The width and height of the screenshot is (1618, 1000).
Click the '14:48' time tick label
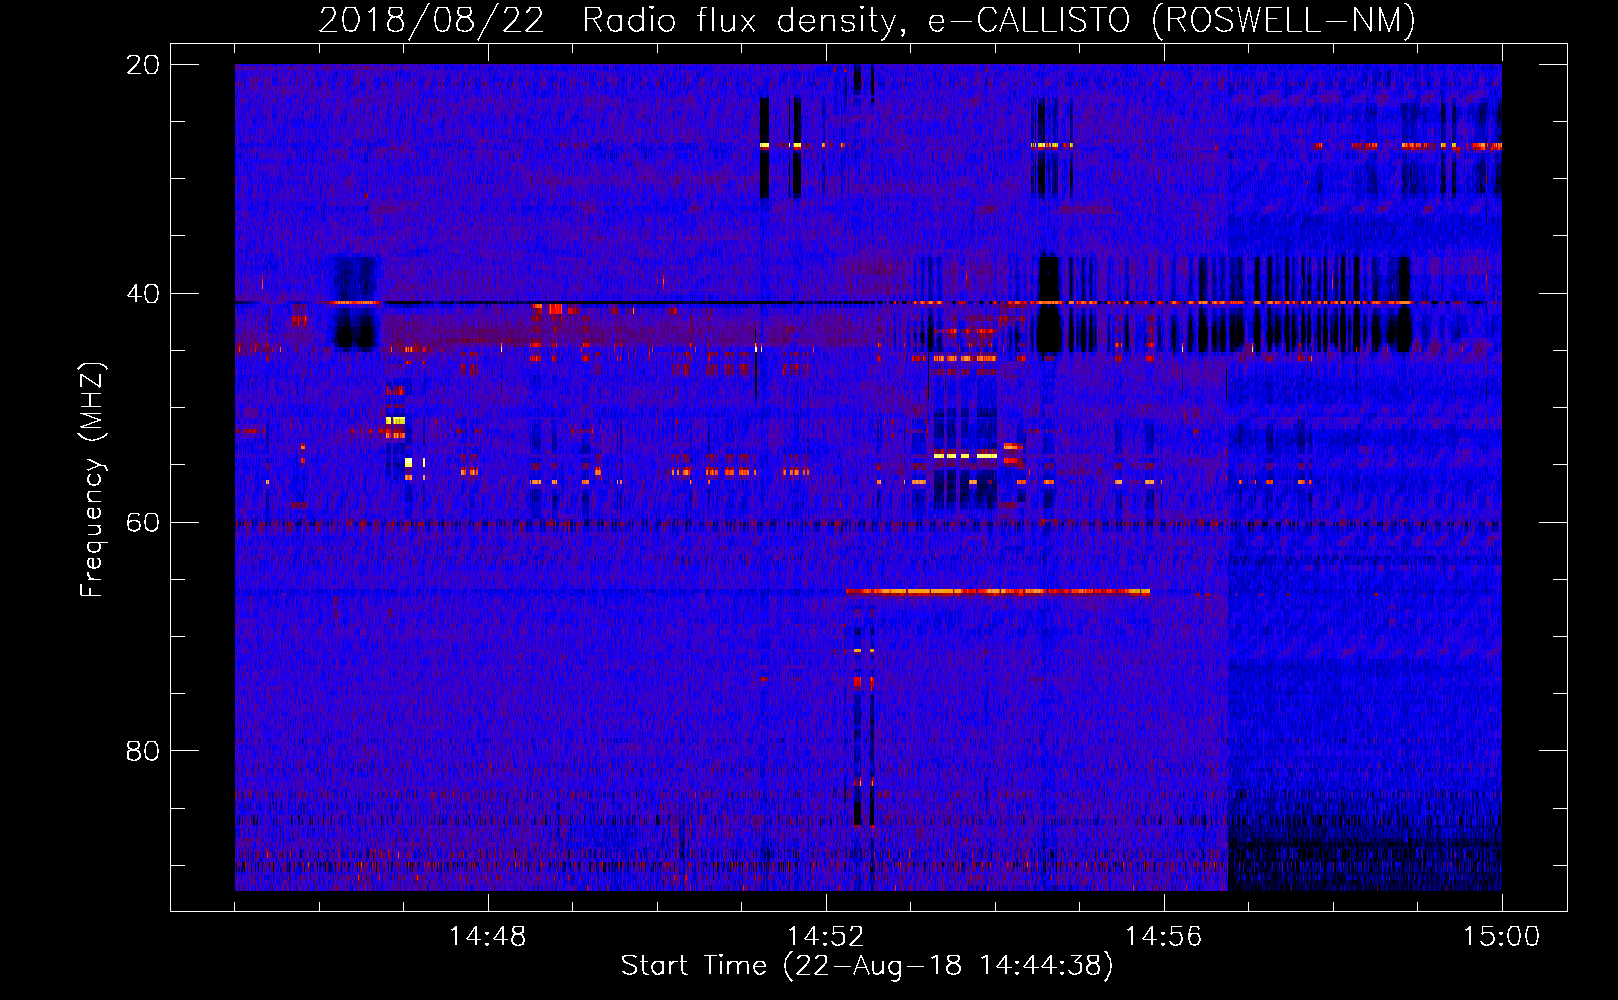point(488,937)
